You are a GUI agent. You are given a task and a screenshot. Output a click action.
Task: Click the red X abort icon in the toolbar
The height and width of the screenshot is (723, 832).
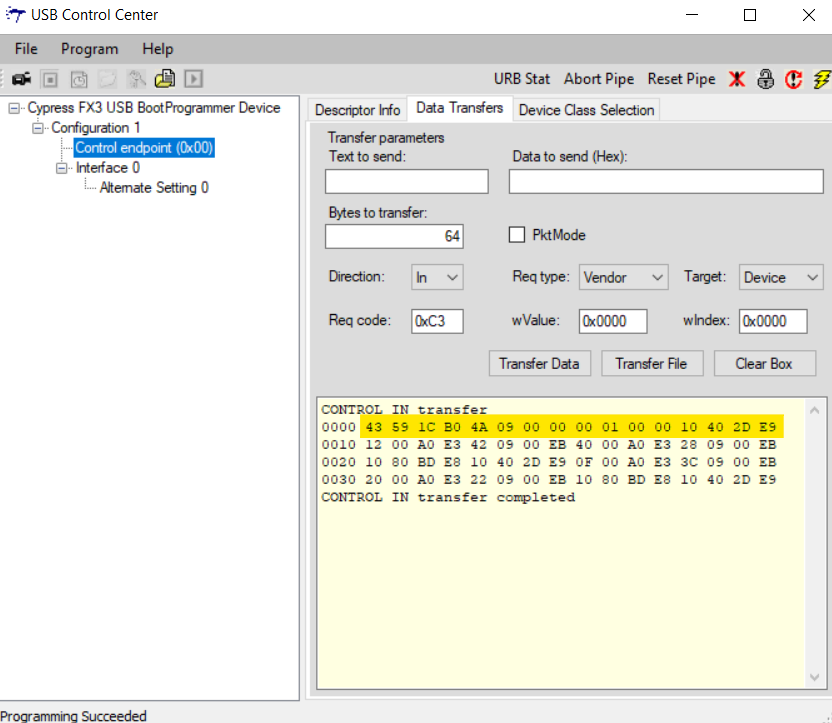737,79
